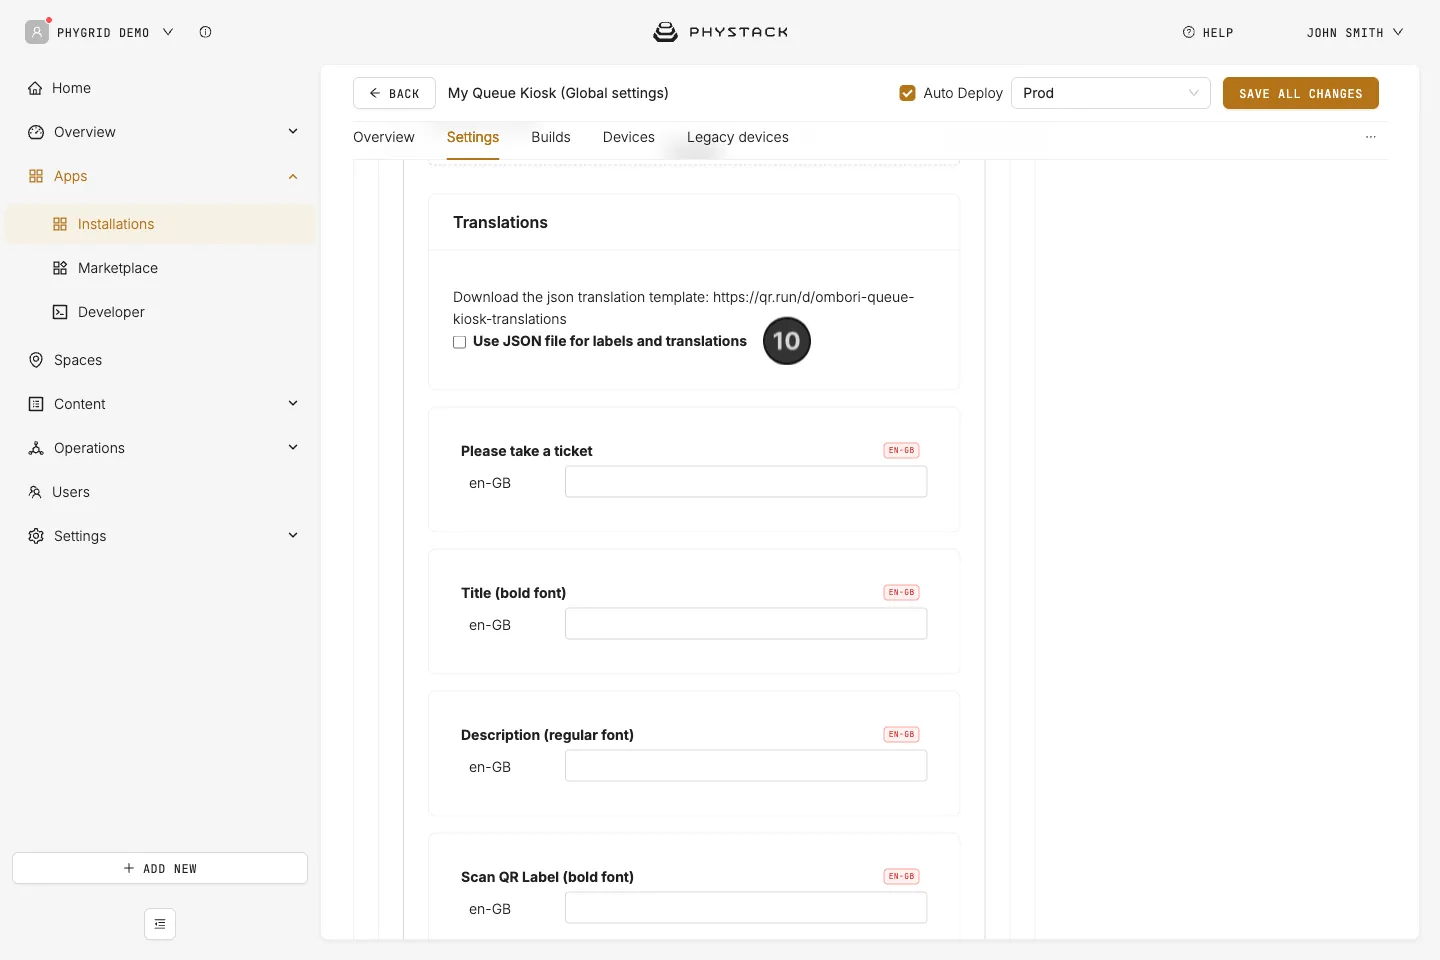Click the Users people icon

point(36,492)
